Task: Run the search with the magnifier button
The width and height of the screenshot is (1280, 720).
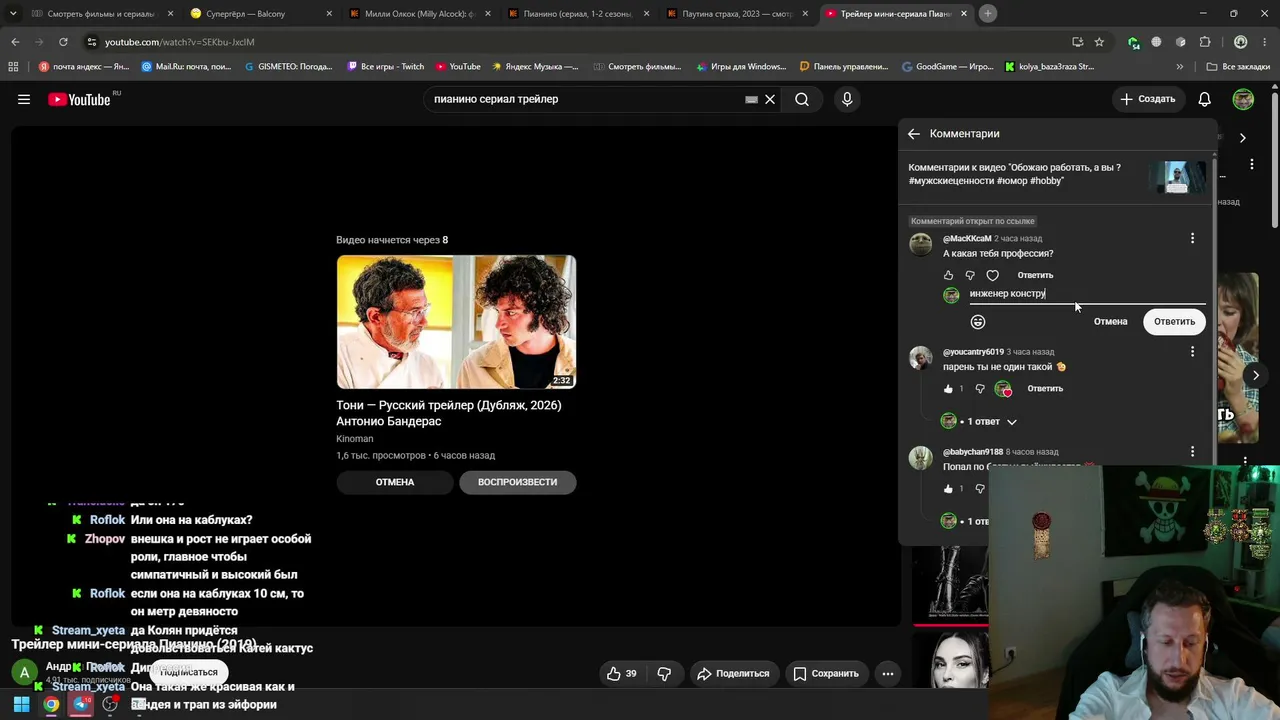Action: point(802,99)
